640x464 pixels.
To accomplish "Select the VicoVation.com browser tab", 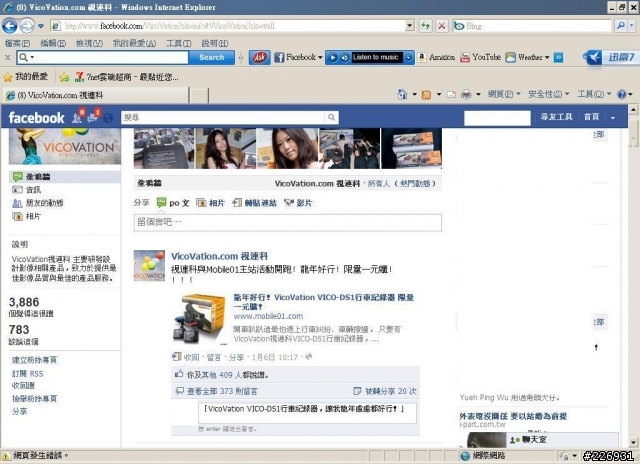I will (x=96, y=95).
